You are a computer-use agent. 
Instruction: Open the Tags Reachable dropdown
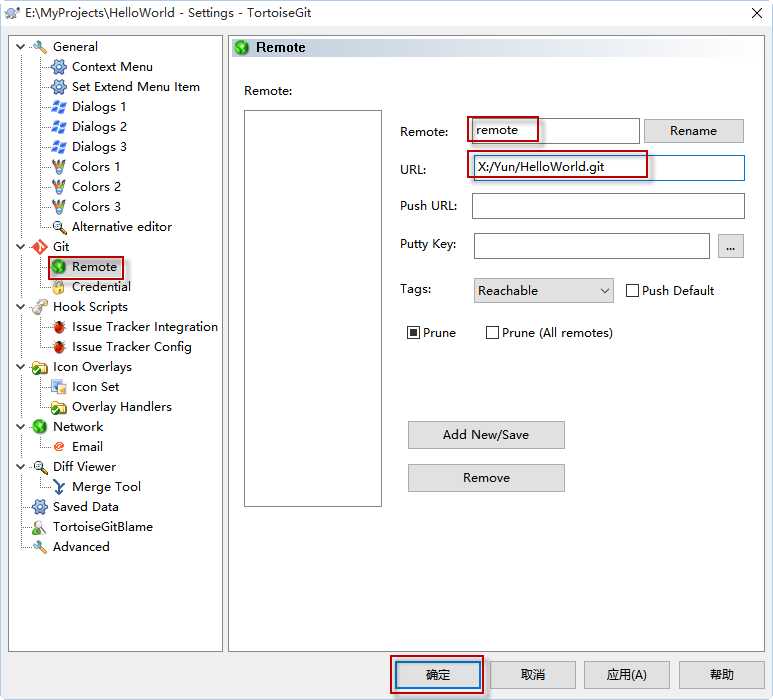pos(544,291)
